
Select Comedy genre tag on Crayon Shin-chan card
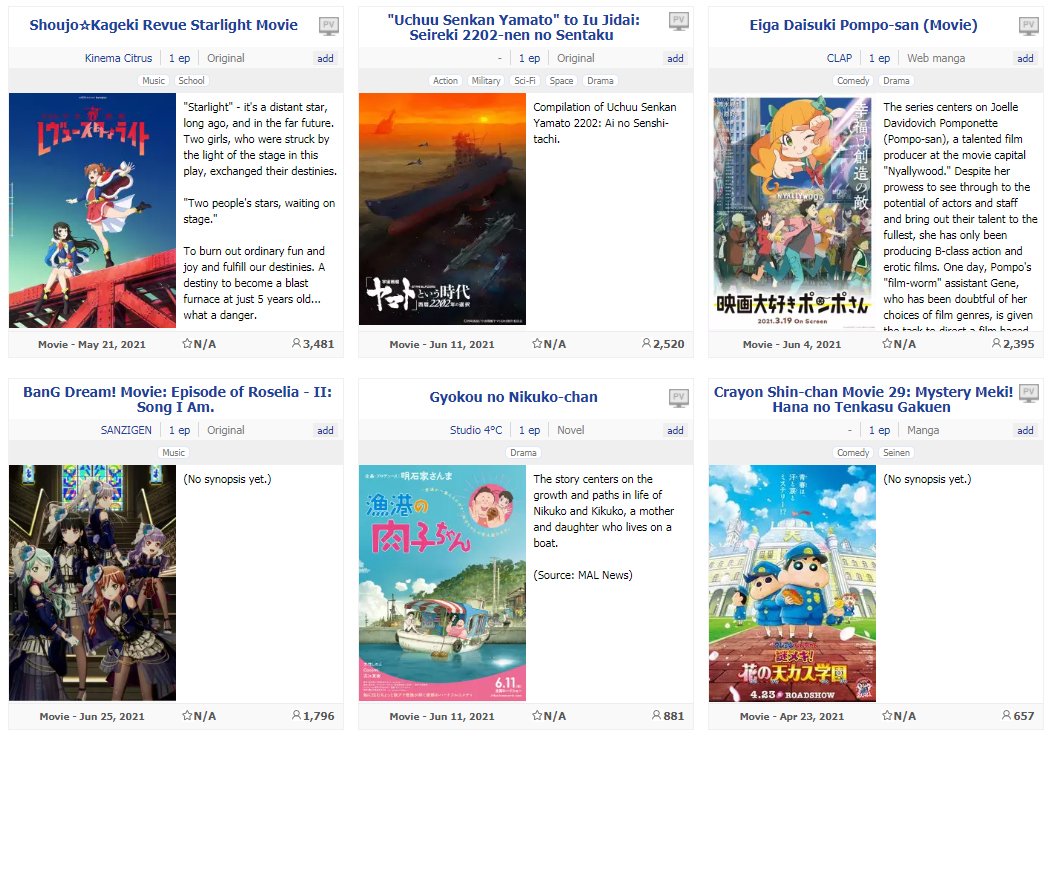click(853, 453)
